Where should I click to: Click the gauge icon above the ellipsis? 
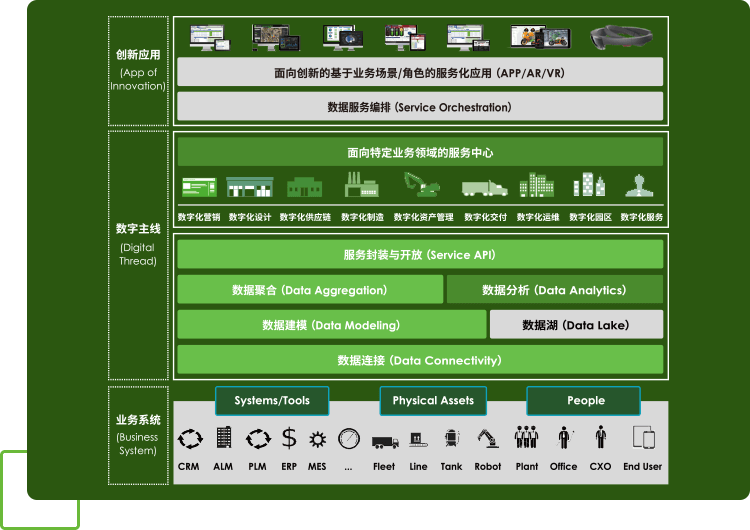click(x=349, y=439)
